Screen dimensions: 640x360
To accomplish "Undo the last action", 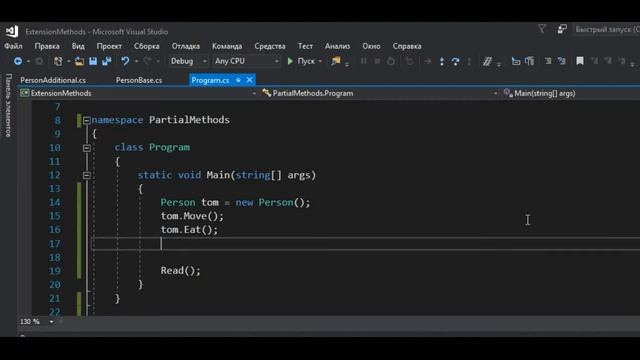I will [125, 61].
